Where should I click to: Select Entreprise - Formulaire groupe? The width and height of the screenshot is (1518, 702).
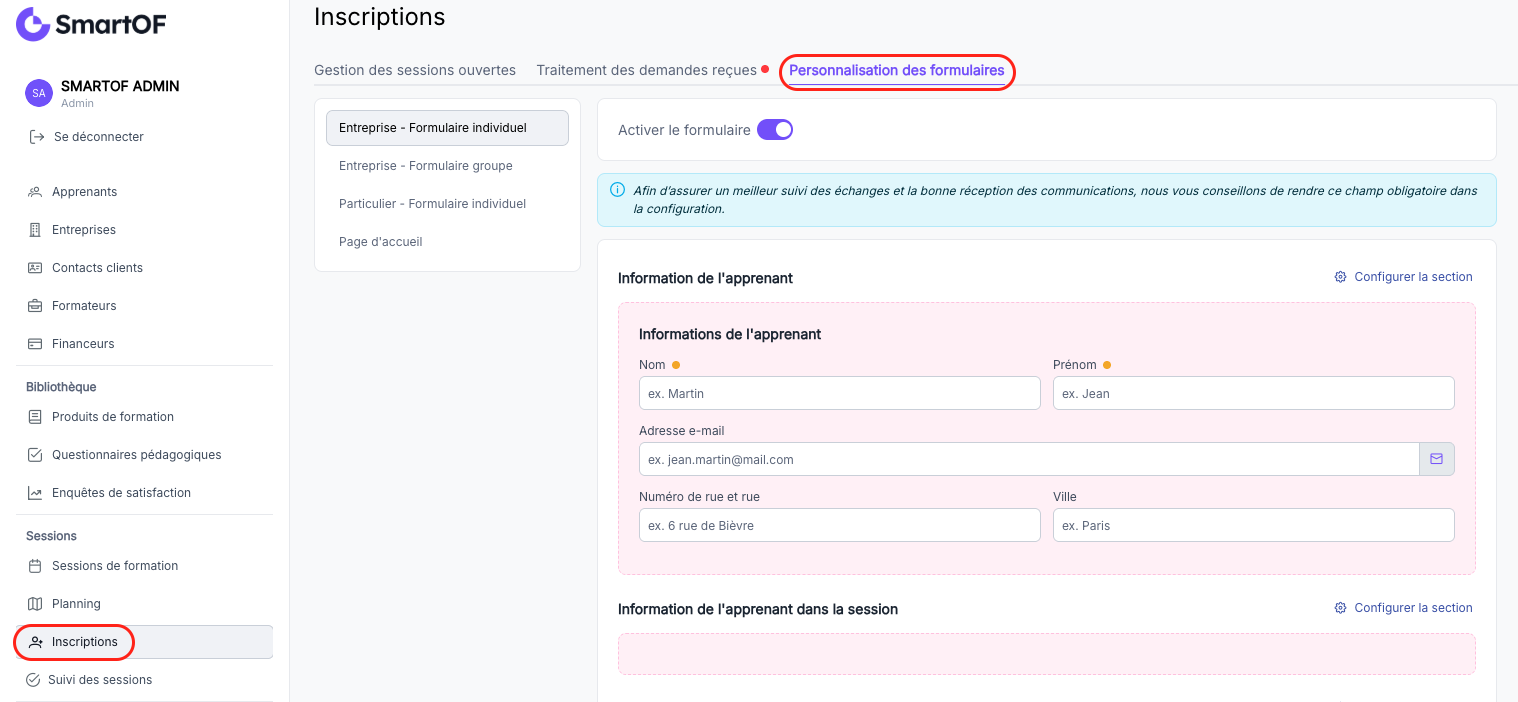pyautogui.click(x=447, y=166)
